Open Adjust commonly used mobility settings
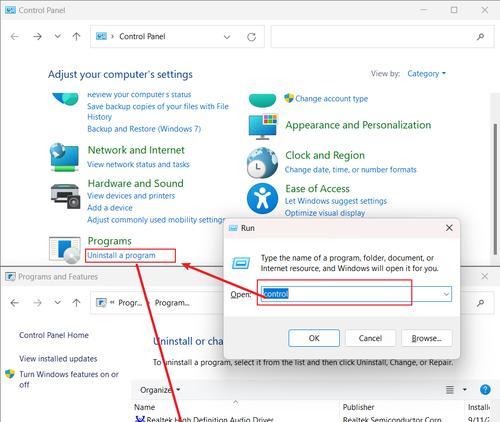The height and width of the screenshot is (422, 500). pyautogui.click(x=156, y=220)
